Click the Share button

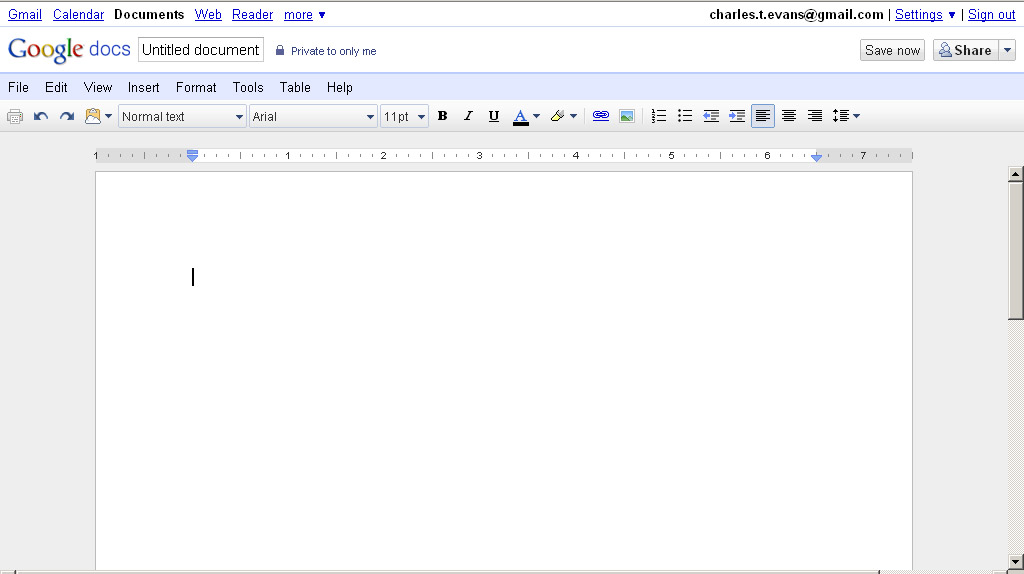[966, 50]
